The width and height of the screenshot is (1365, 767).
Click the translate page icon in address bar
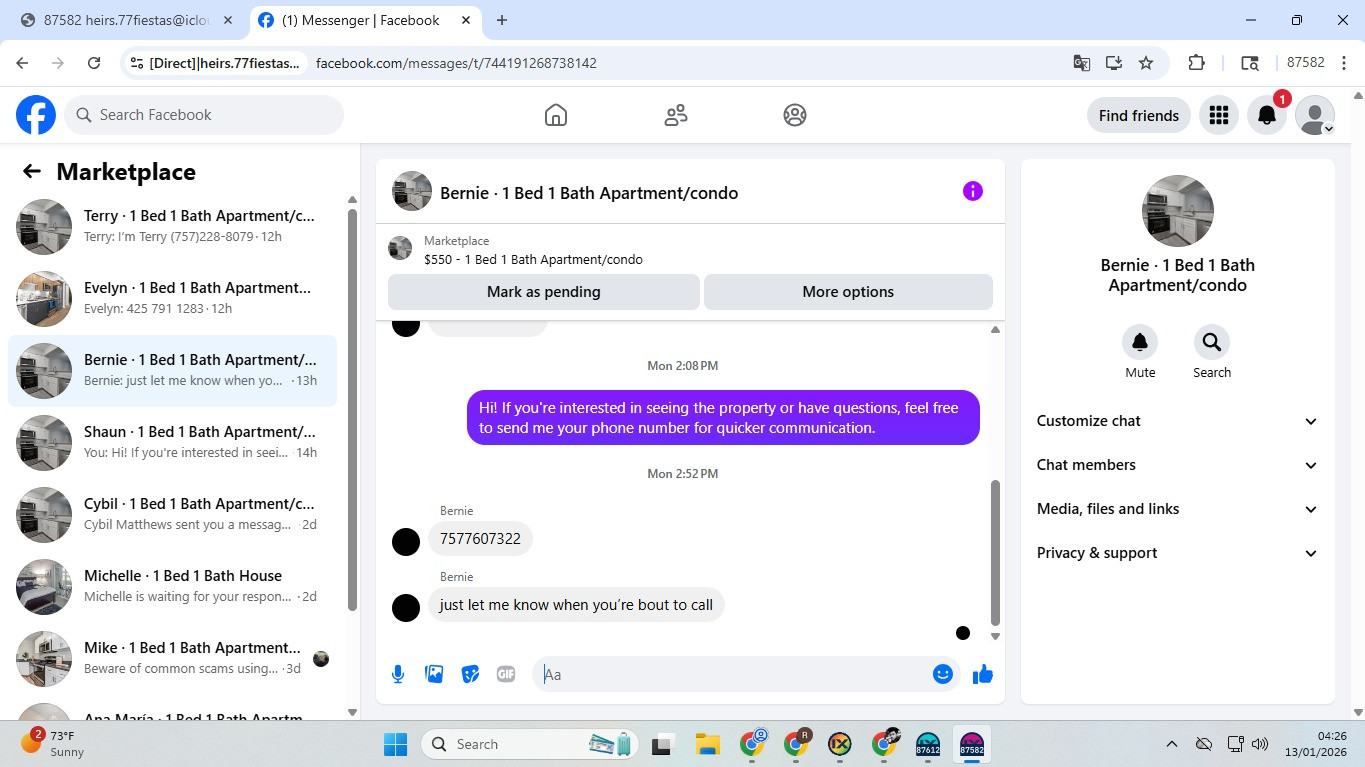(1081, 63)
